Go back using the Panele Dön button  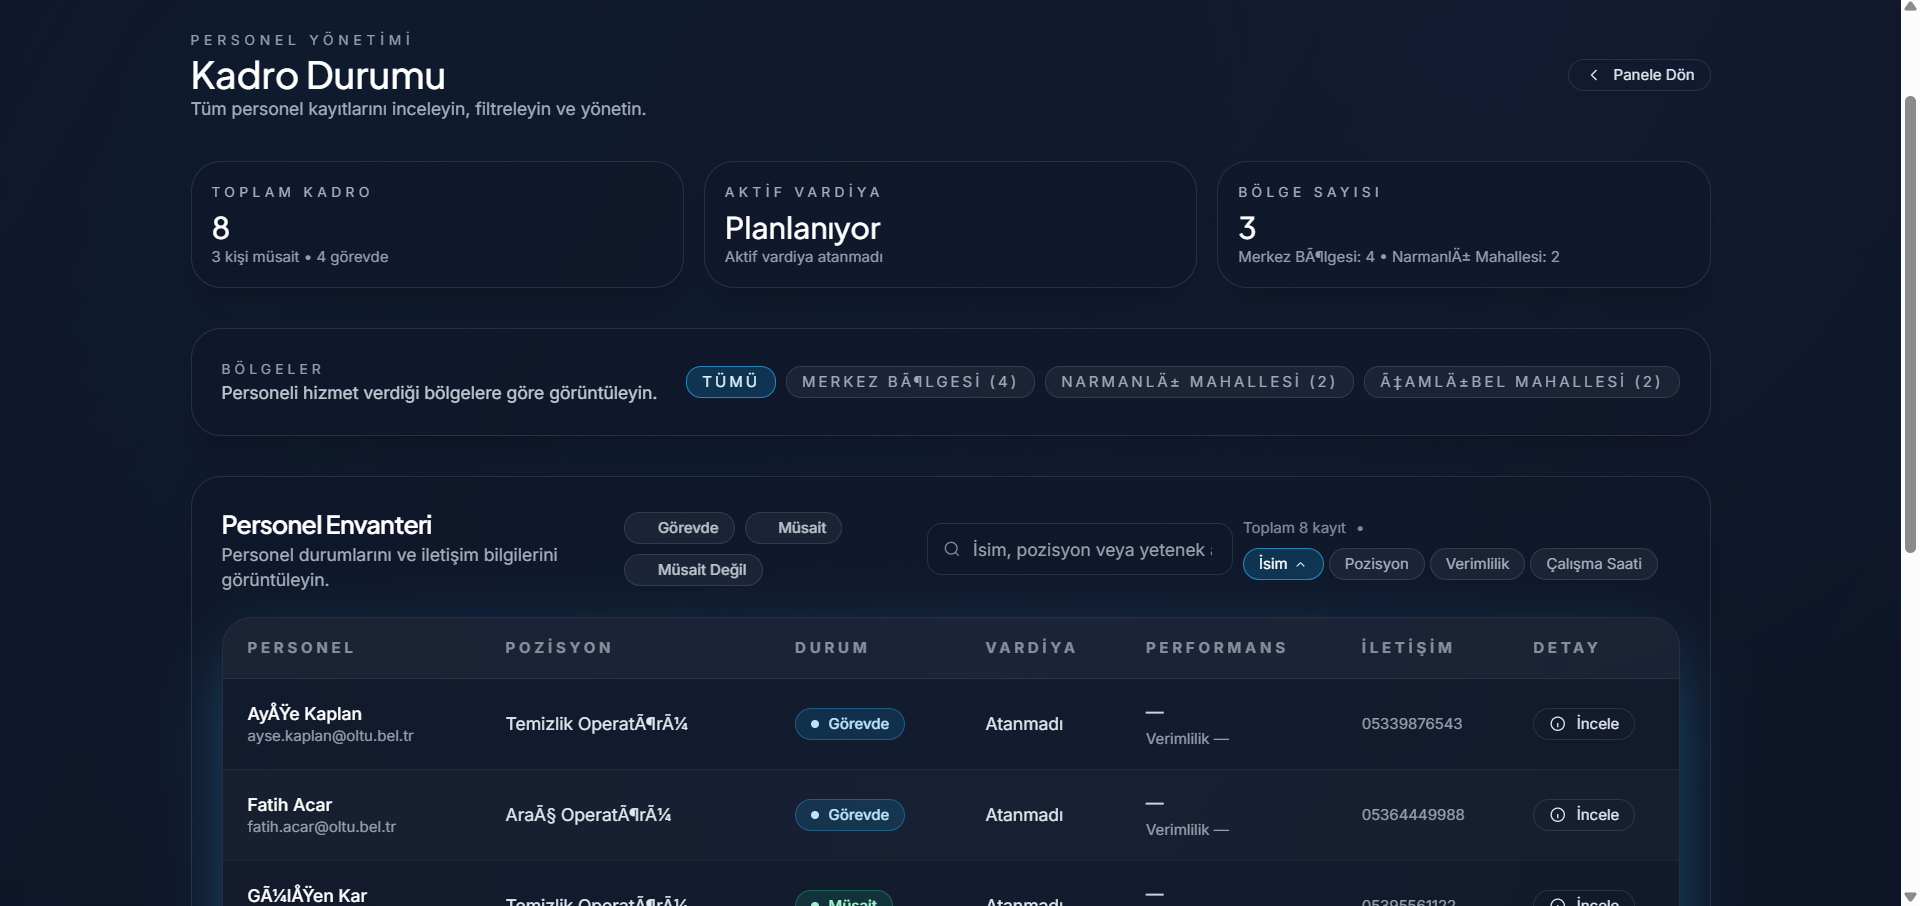tap(1639, 75)
